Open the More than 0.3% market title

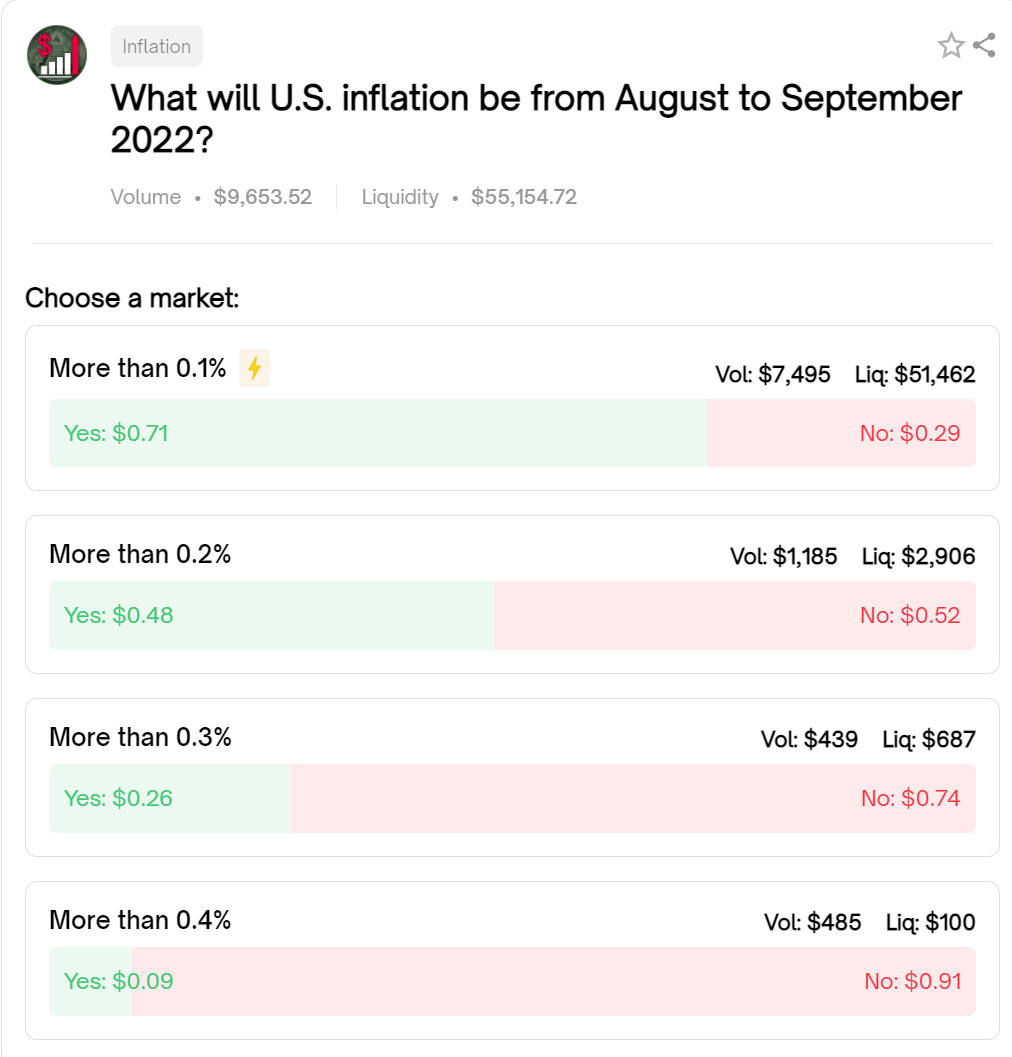tap(140, 737)
